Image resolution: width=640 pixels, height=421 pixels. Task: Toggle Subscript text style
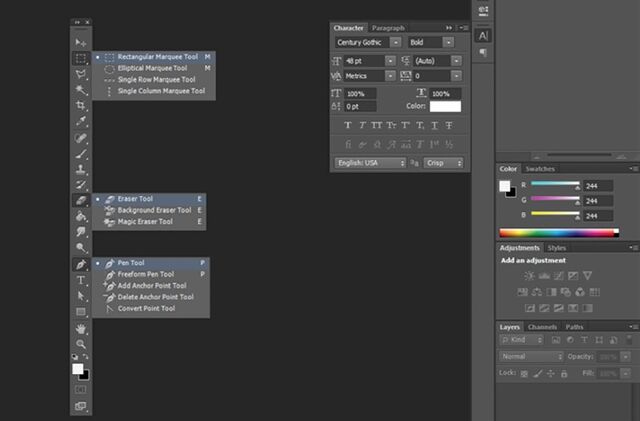(420, 125)
